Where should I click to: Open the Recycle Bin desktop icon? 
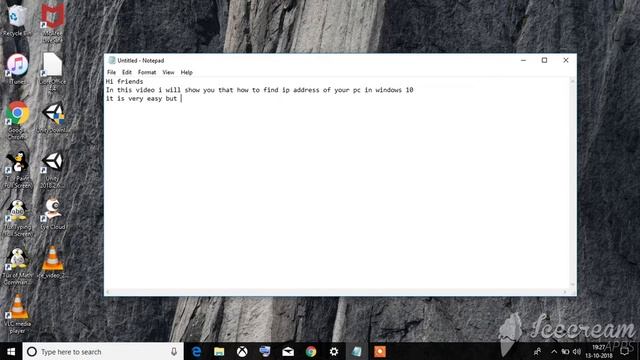[x=17, y=20]
